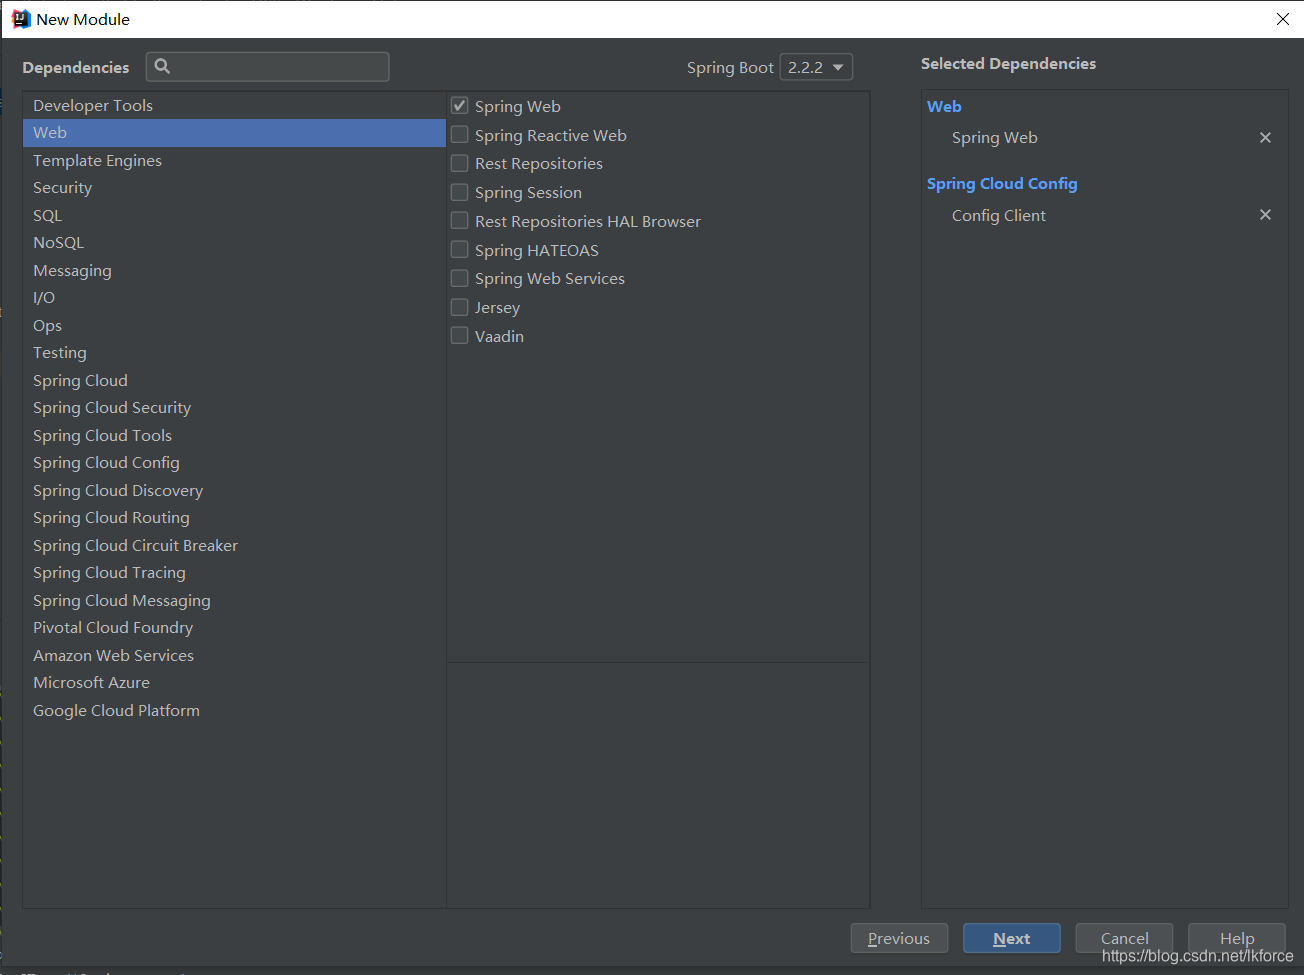Viewport: 1304px width, 975px height.
Task: Select the NoSQL category
Action: tap(234, 243)
